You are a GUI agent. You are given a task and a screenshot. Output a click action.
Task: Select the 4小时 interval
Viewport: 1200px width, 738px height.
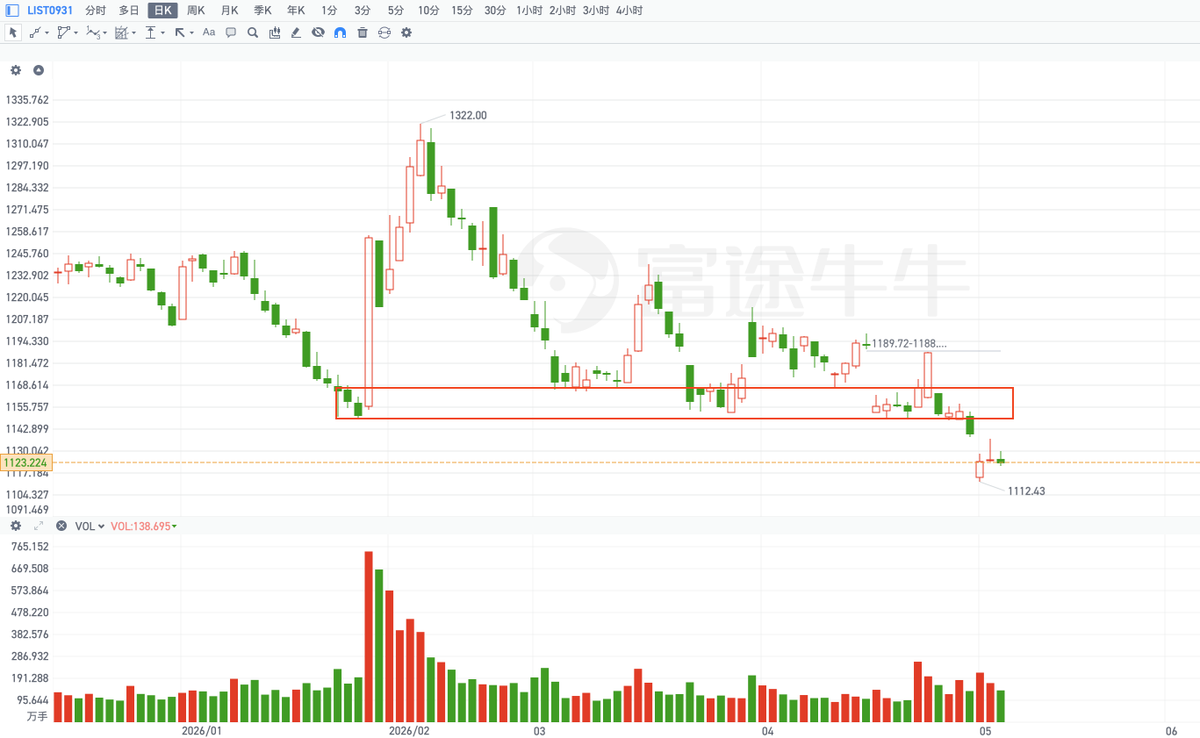click(x=629, y=10)
